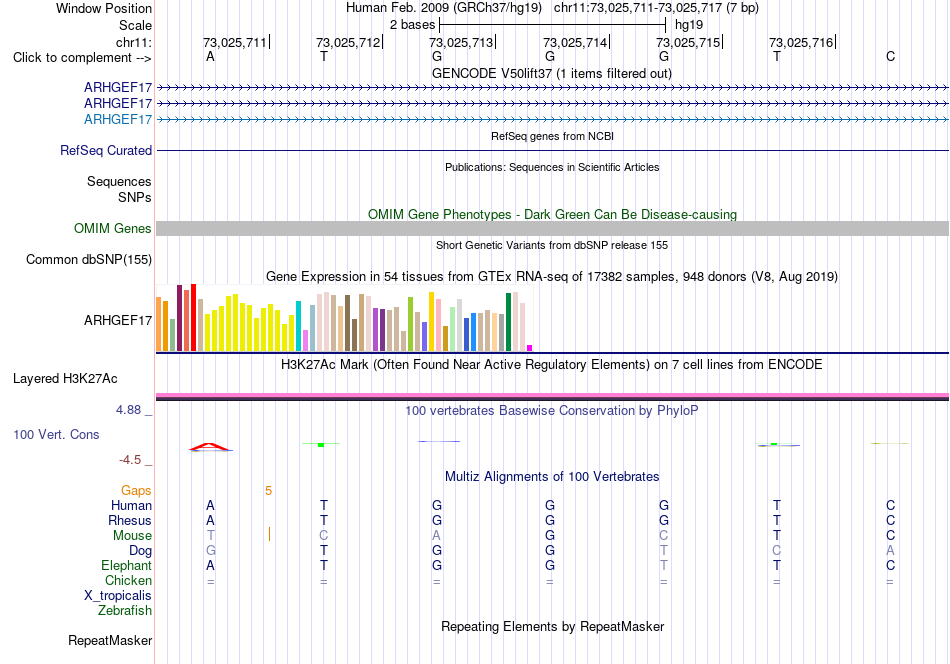Click the chr11:73,025,711-73,025,717 (7 bp) text
This screenshot has height=664, width=950.
656,8
